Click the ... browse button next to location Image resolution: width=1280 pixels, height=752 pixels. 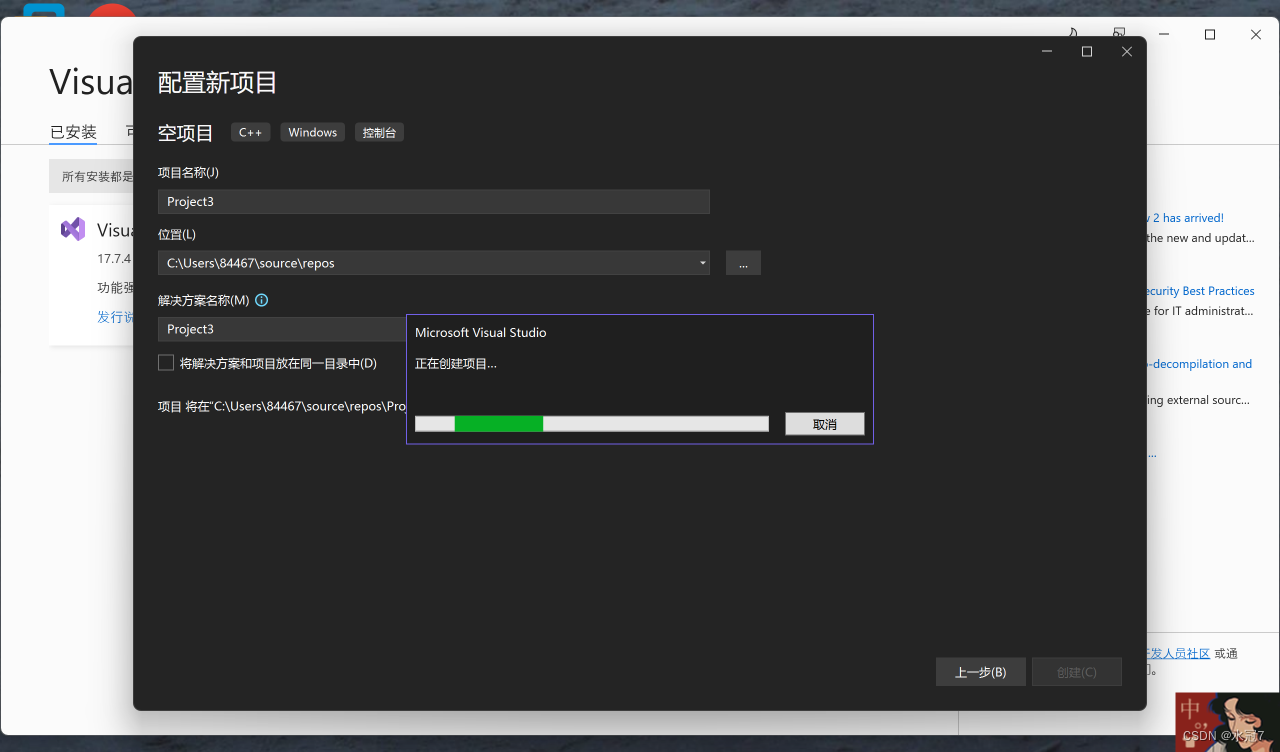coord(743,262)
